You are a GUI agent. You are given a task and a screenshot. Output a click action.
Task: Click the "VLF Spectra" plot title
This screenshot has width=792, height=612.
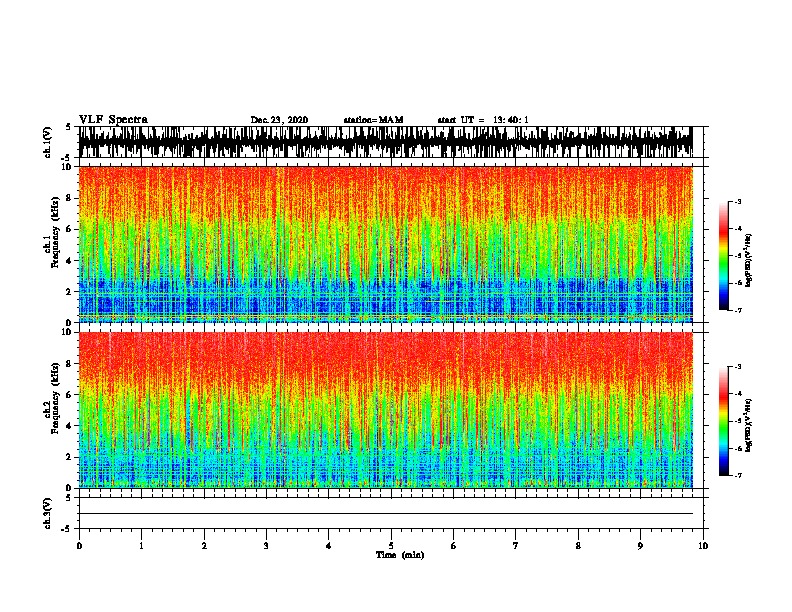coord(113,120)
